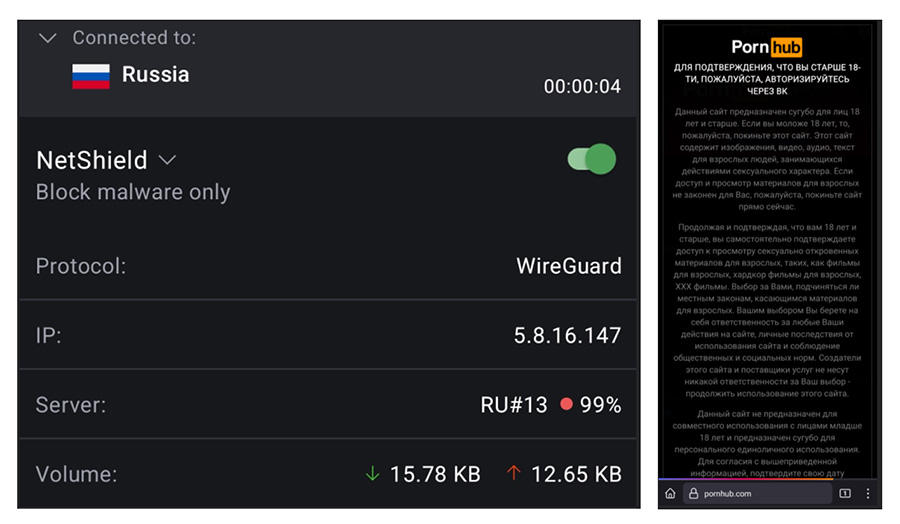The width and height of the screenshot is (900, 524).
Task: Click the red upload arrow icon
Action: tap(514, 473)
